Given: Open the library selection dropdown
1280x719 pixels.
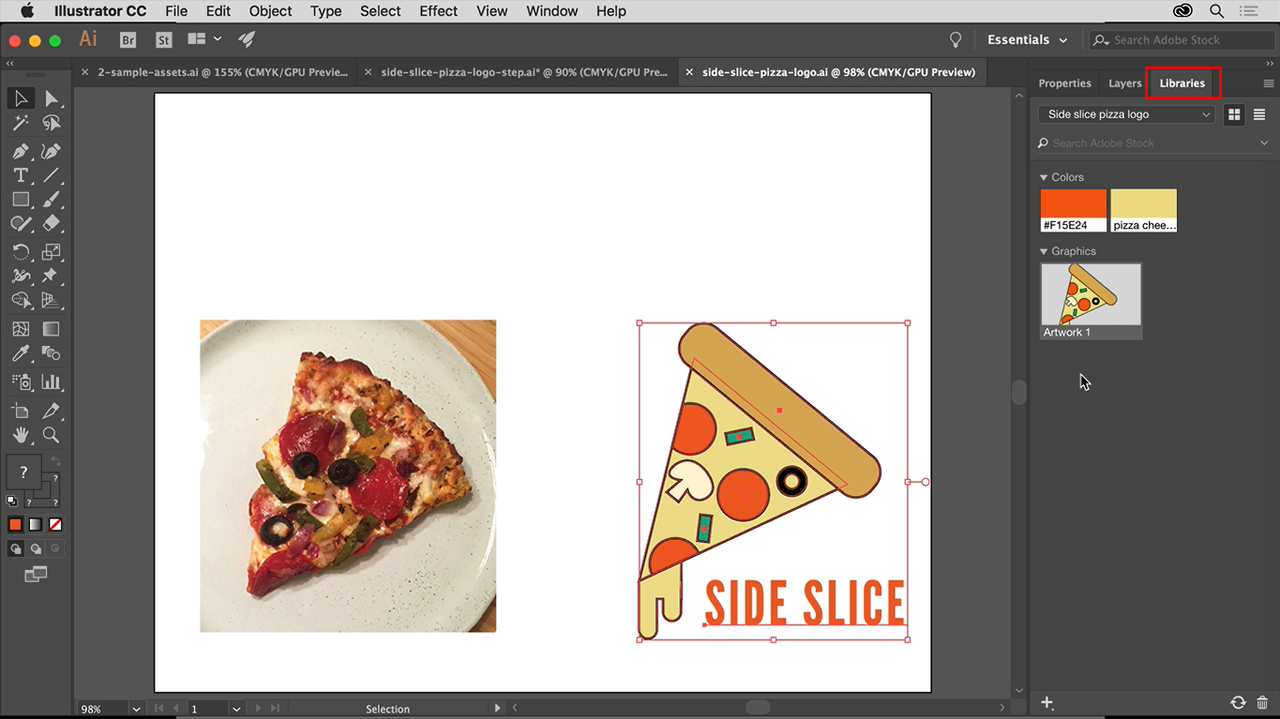Looking at the screenshot, I should pyautogui.click(x=1126, y=114).
